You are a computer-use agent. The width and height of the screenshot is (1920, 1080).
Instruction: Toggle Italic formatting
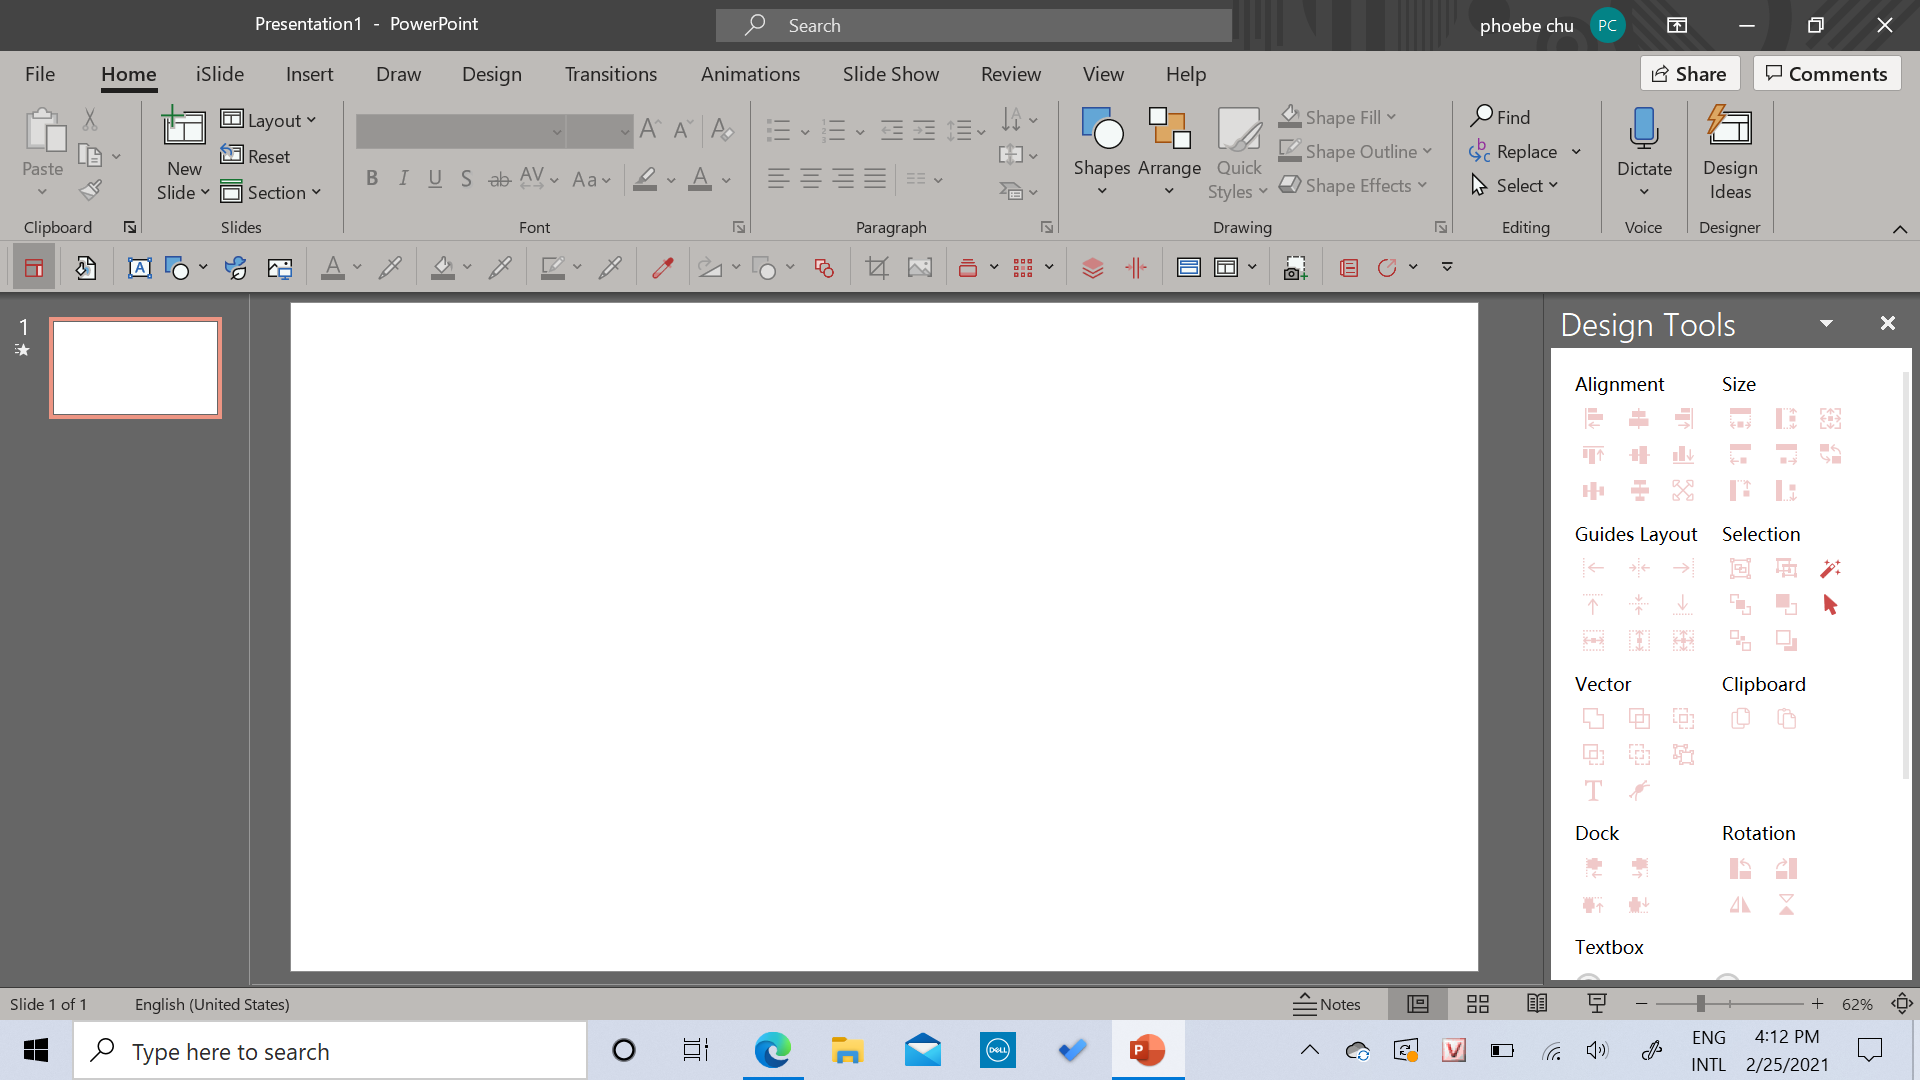tap(404, 179)
